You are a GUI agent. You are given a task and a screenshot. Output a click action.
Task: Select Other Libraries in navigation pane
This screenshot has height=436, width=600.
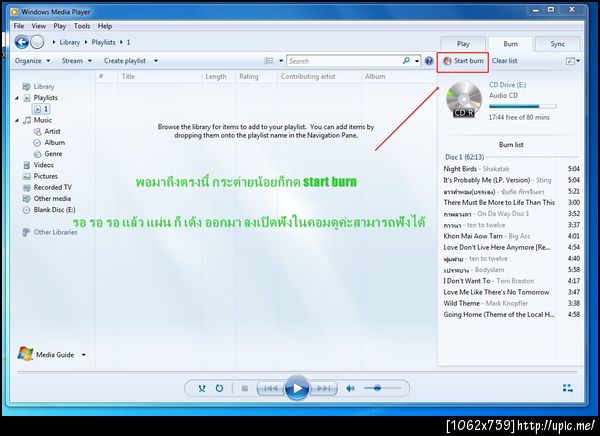50,232
